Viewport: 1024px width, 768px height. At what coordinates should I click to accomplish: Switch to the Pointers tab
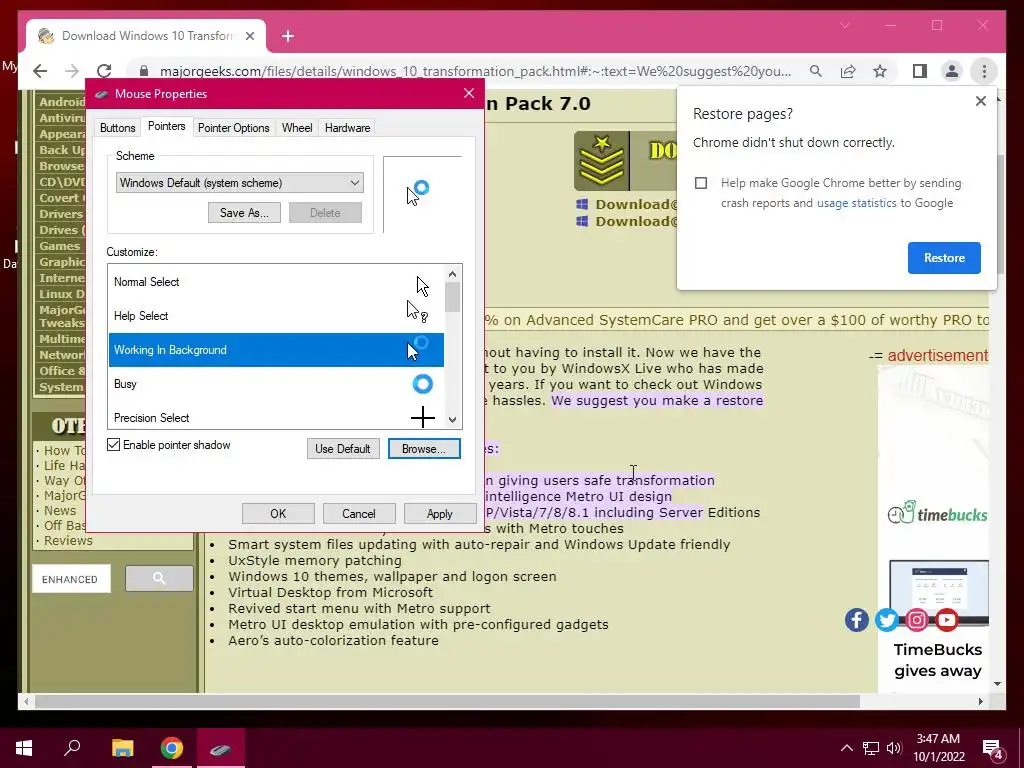coord(167,126)
